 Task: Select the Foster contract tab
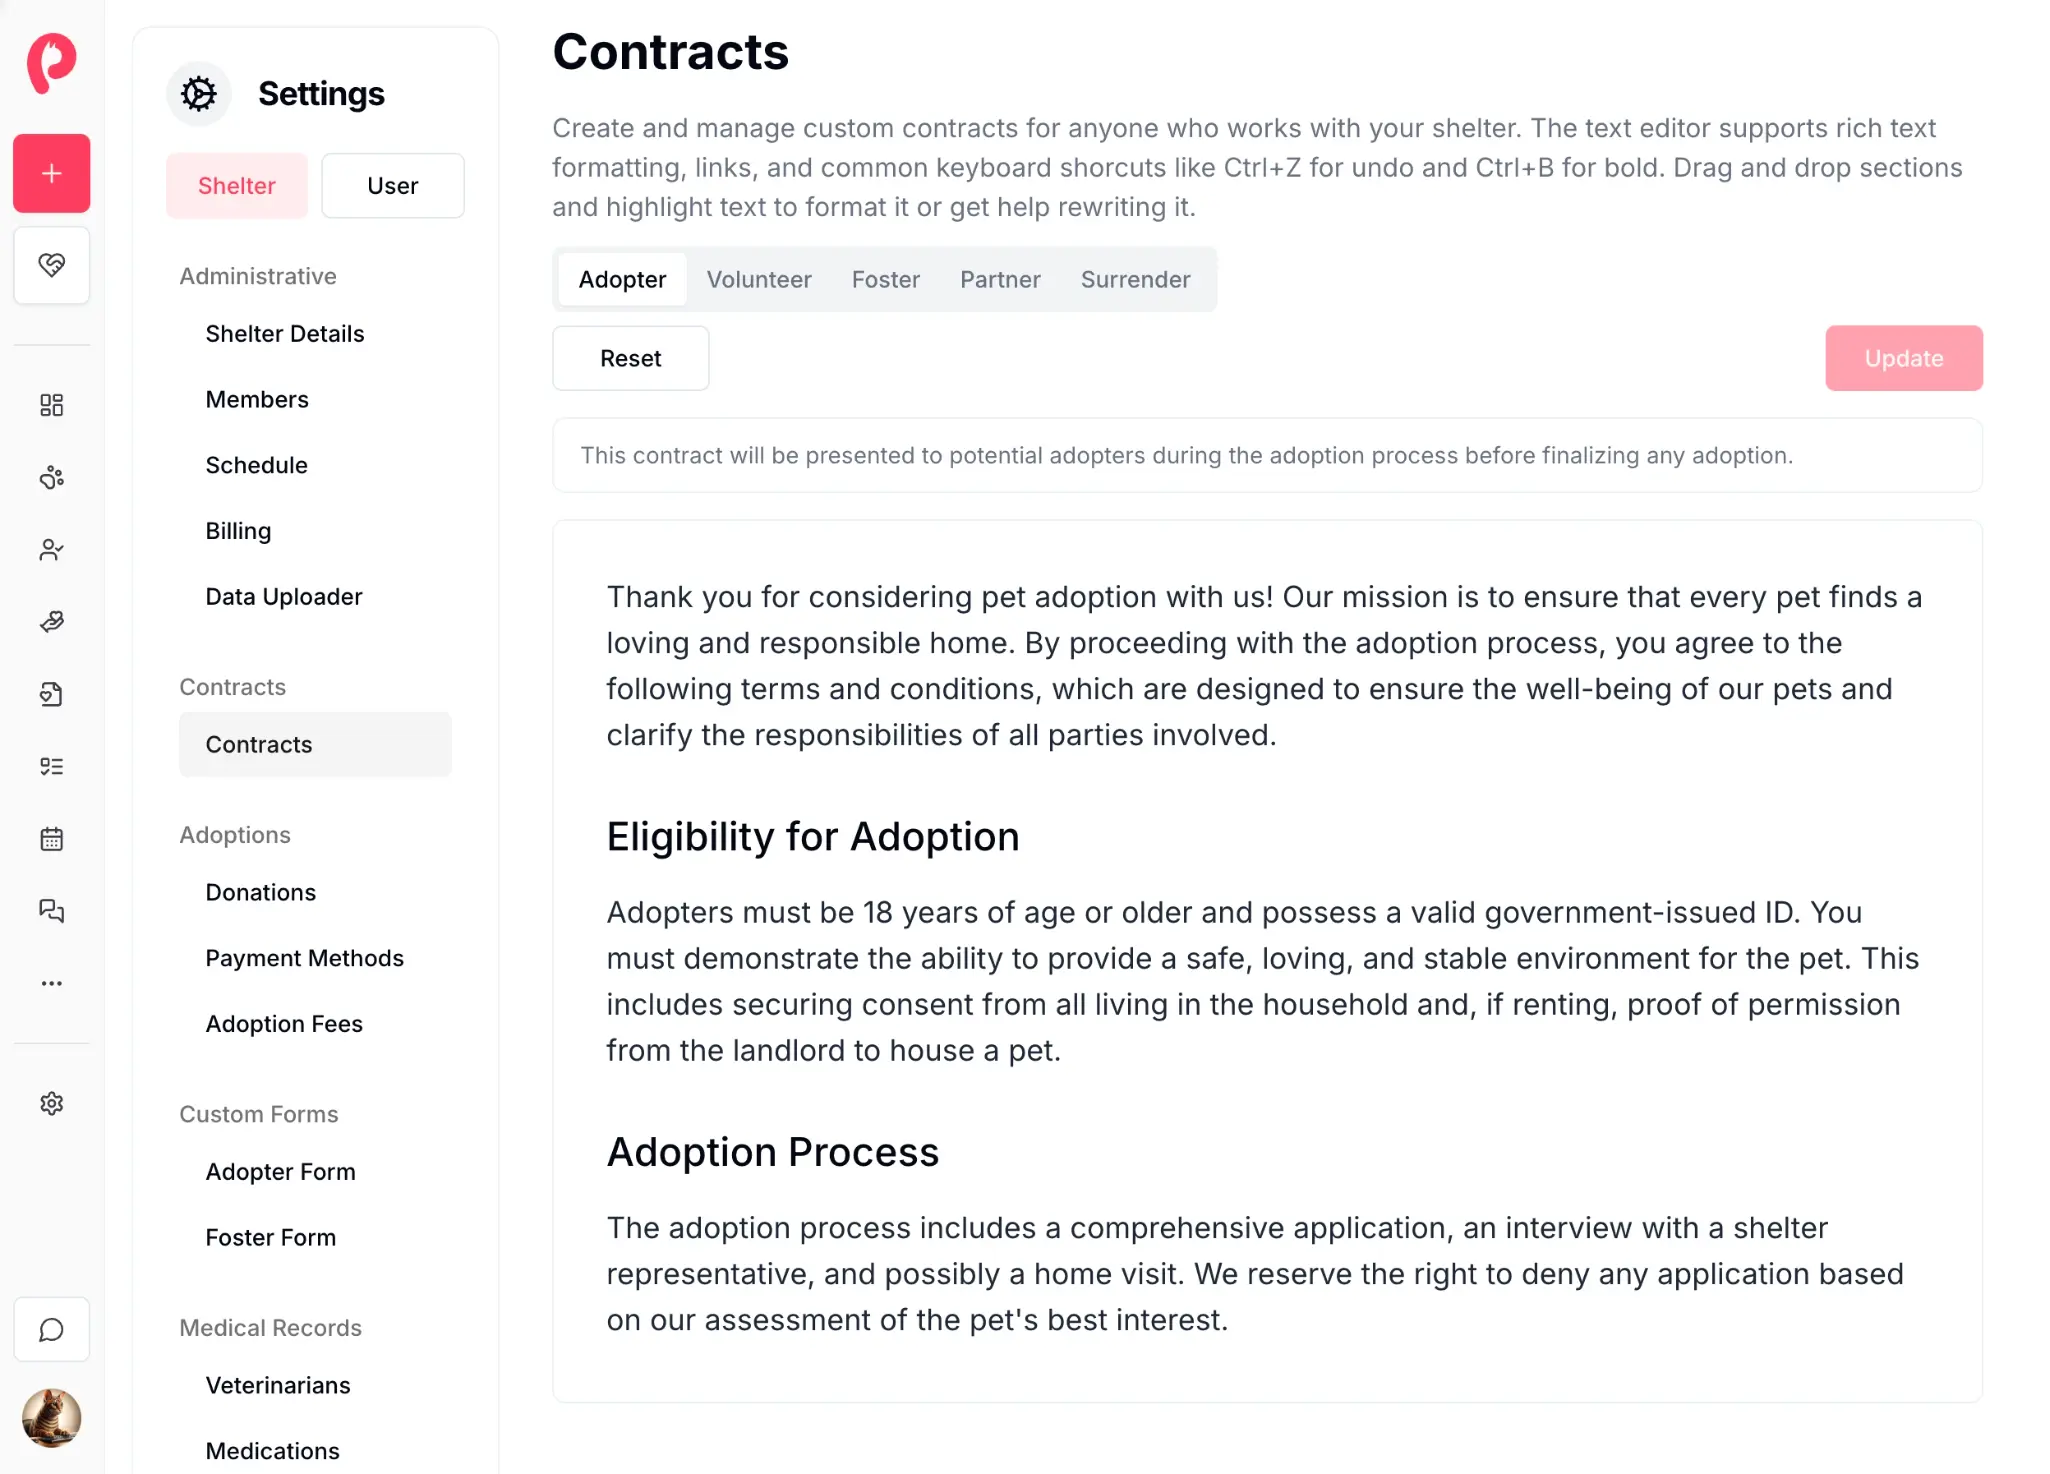click(885, 279)
